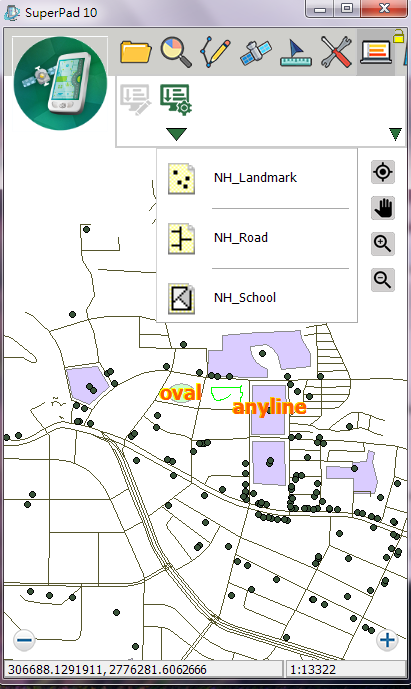Select the laptop form tool
This screenshot has width=411, height=689.
point(376,53)
